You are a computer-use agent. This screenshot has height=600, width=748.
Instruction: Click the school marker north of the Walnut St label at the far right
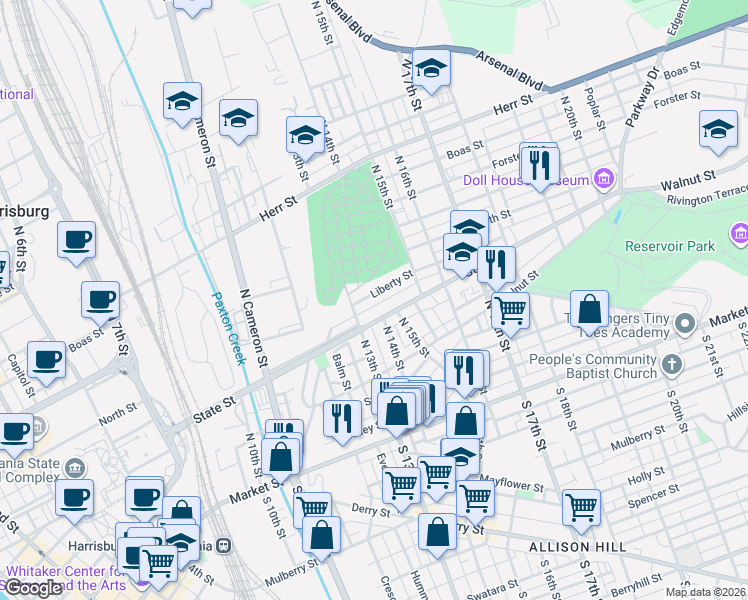(718, 131)
